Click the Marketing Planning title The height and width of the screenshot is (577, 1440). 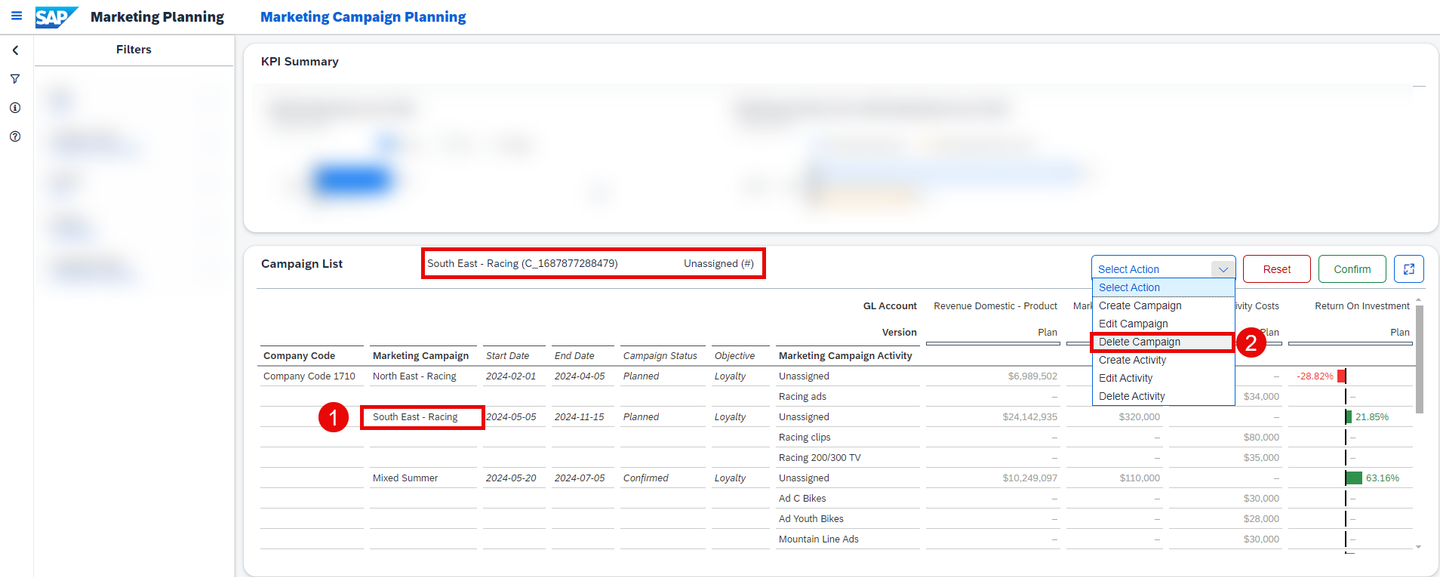click(x=157, y=17)
